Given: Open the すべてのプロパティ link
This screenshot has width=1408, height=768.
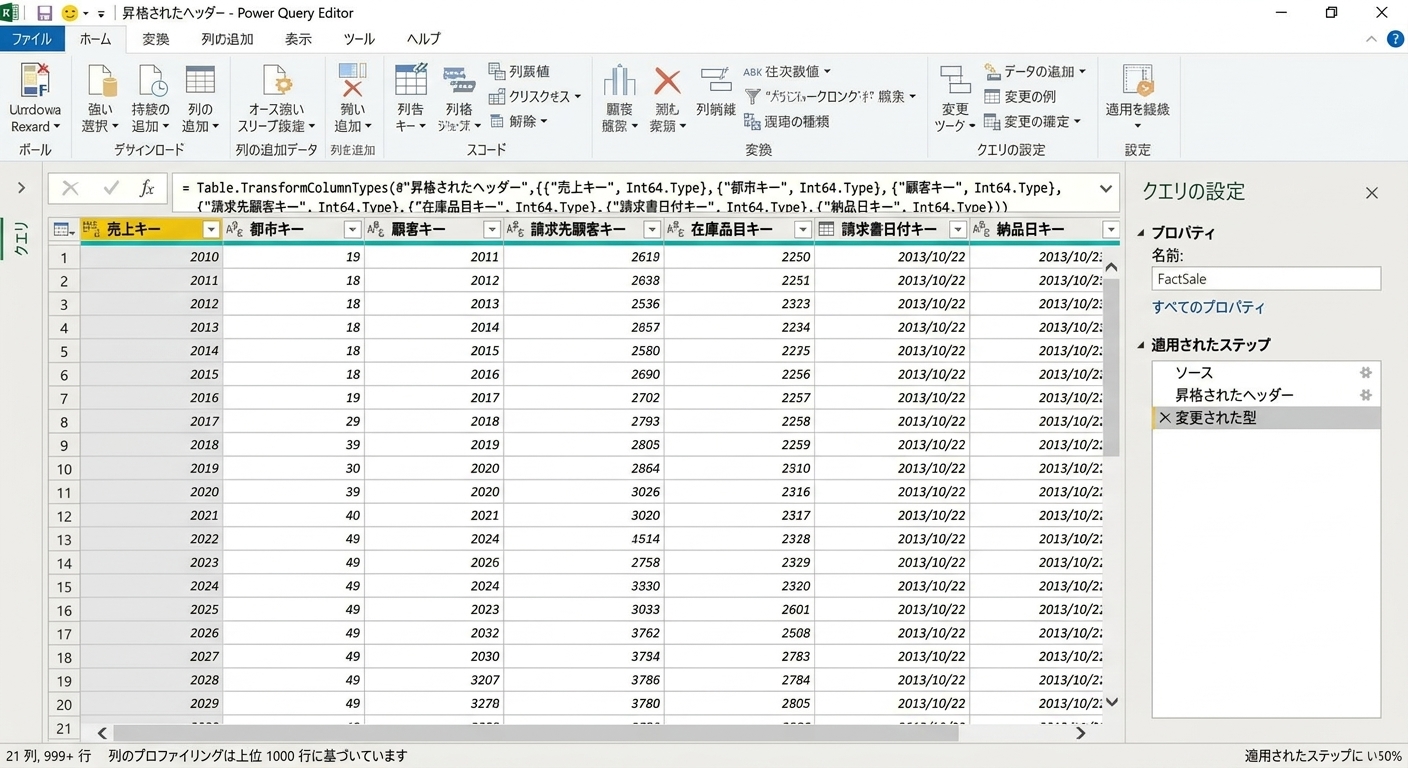Looking at the screenshot, I should (1208, 307).
